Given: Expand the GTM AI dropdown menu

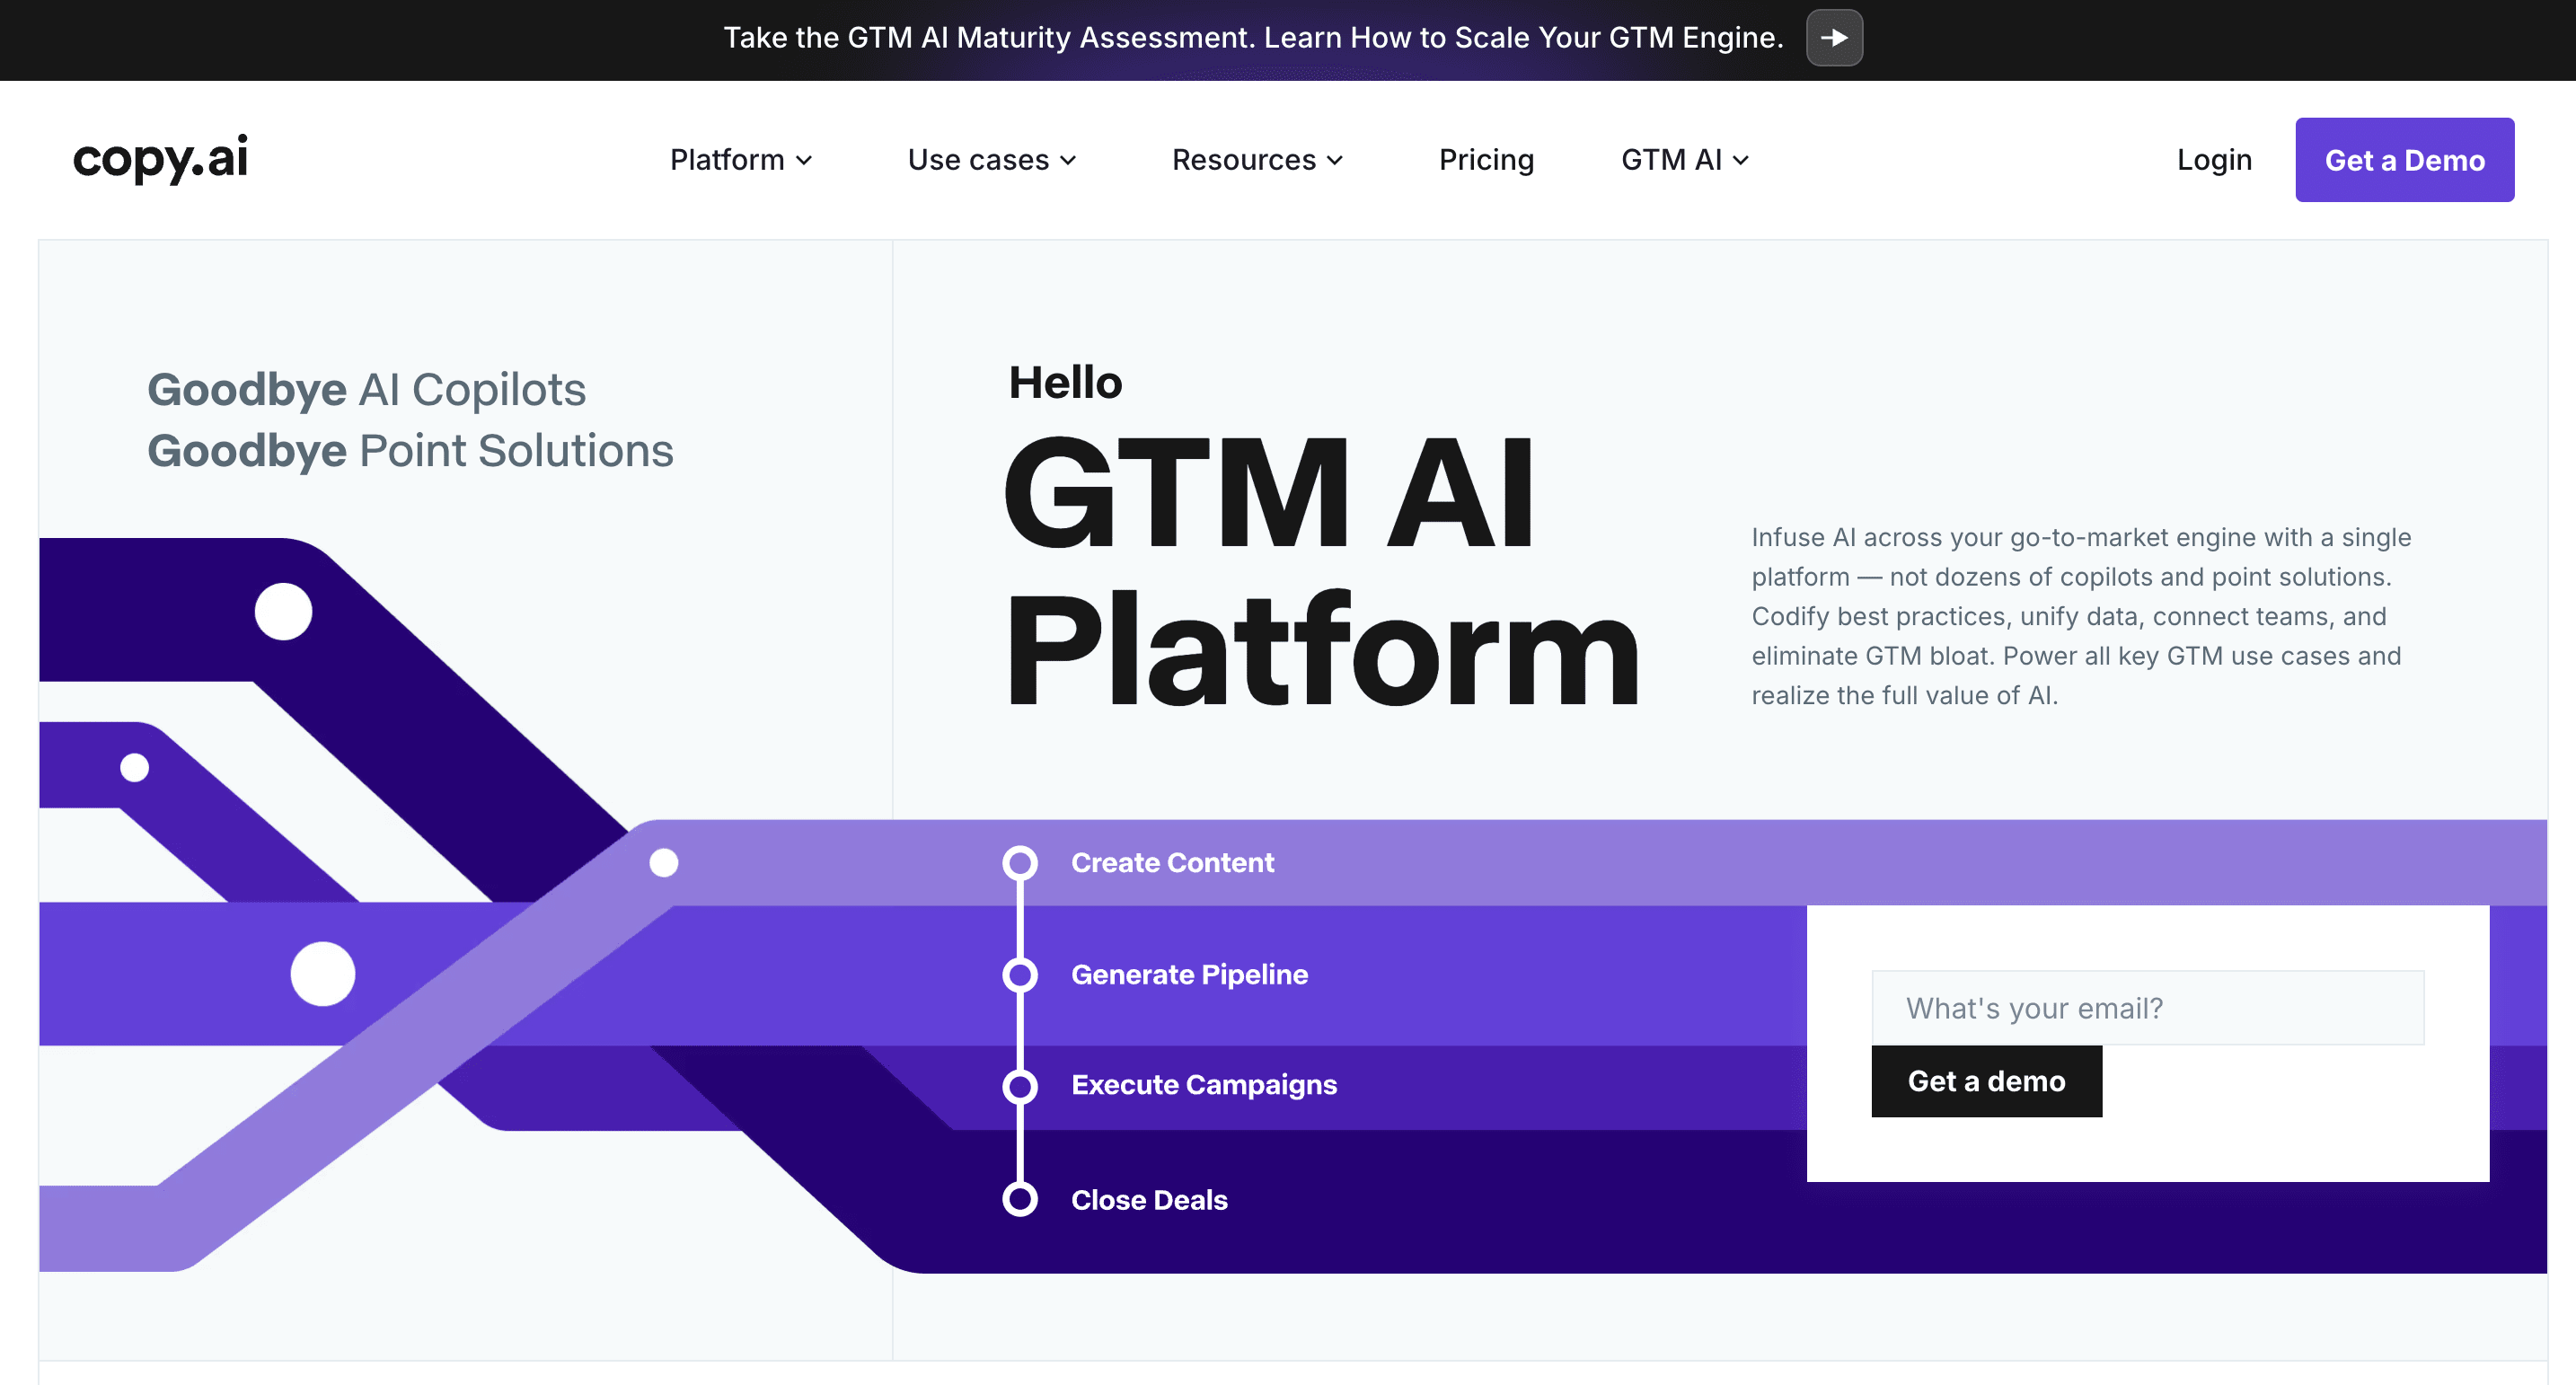Looking at the screenshot, I should (x=1685, y=160).
